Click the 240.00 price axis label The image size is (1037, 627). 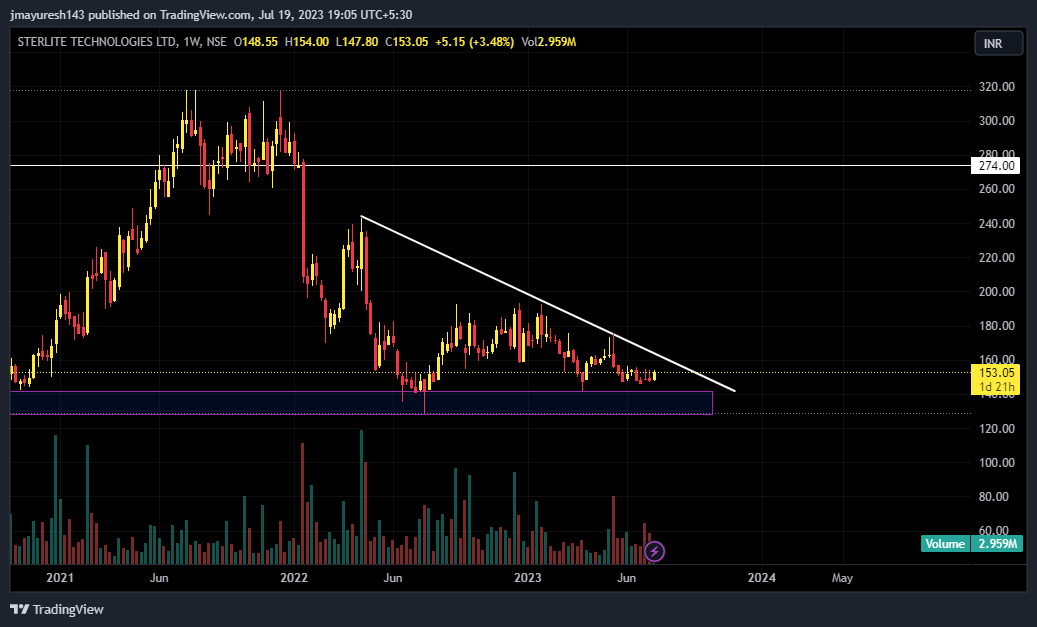coord(997,224)
